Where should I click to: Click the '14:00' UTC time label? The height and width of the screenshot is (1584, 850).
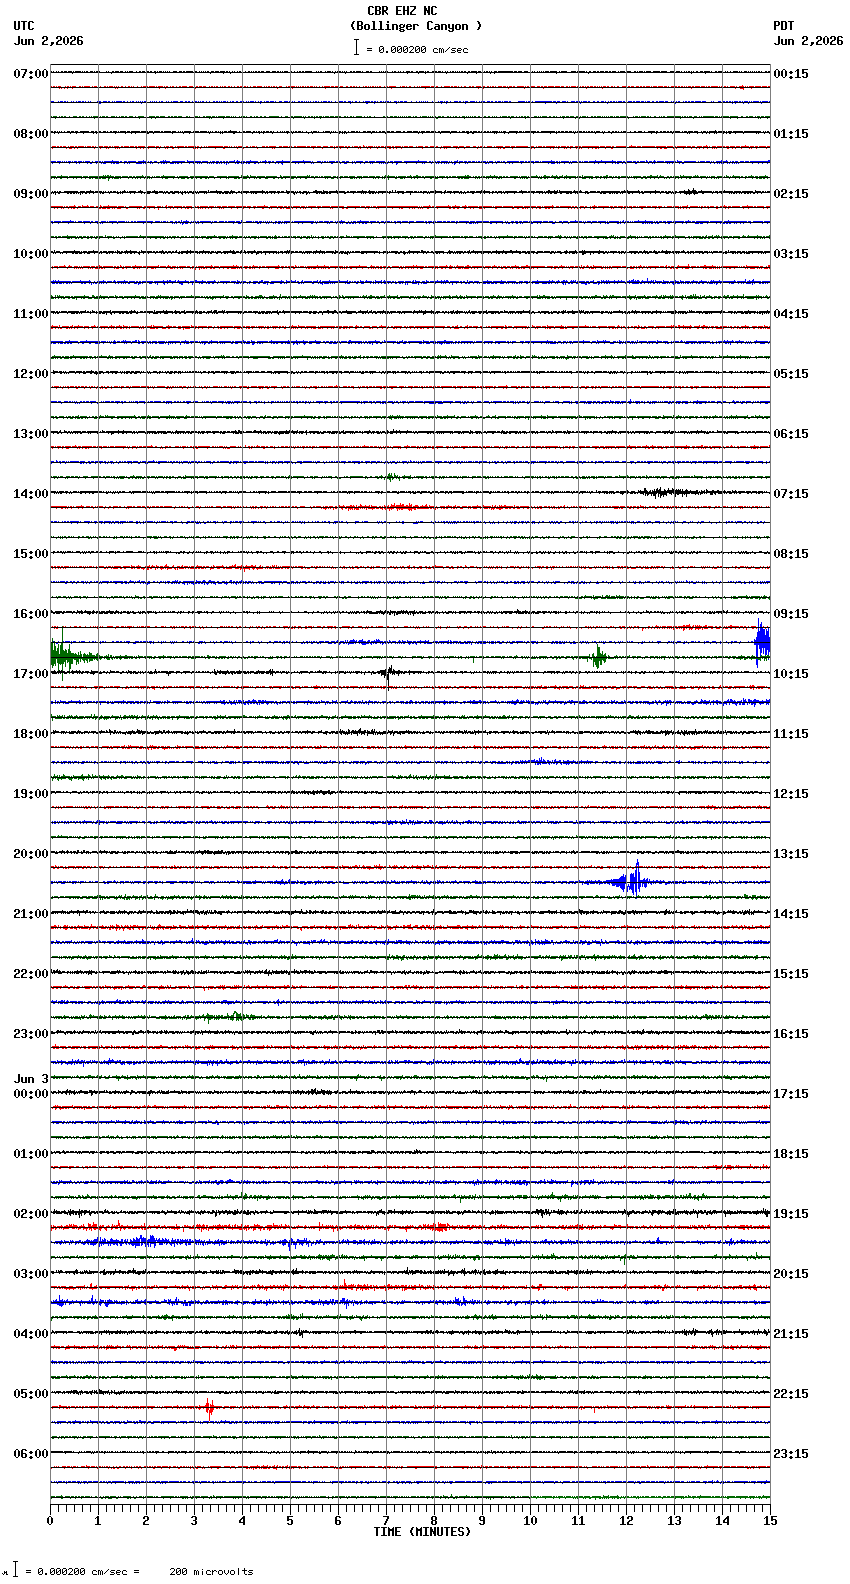tap(31, 494)
